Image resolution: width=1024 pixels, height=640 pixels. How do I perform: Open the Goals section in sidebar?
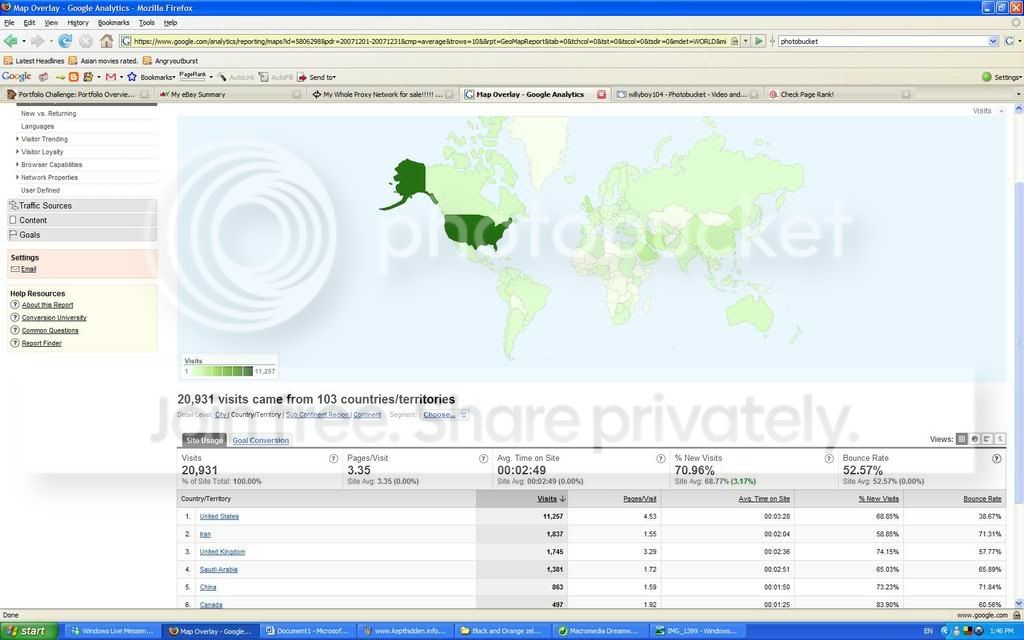[82, 234]
